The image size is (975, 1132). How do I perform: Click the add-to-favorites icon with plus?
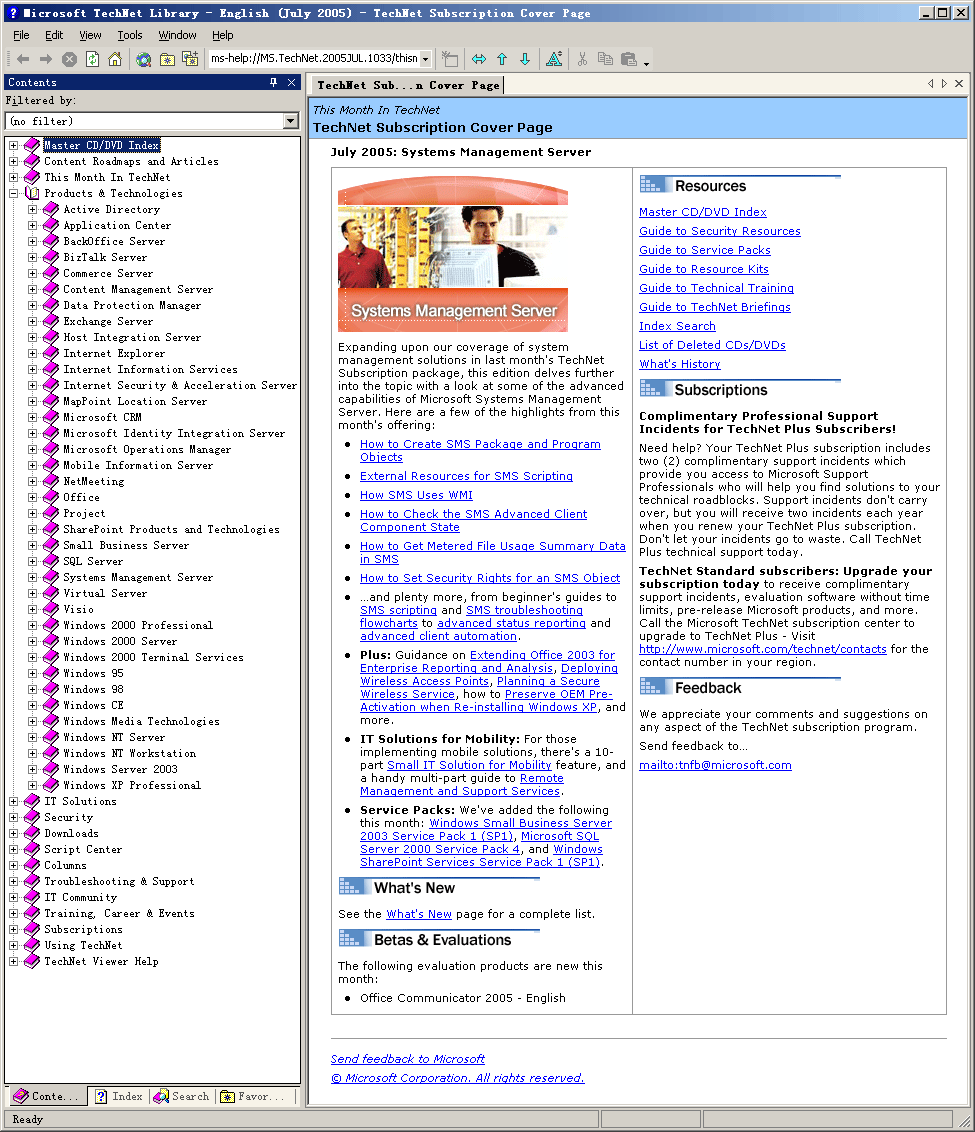[190, 59]
